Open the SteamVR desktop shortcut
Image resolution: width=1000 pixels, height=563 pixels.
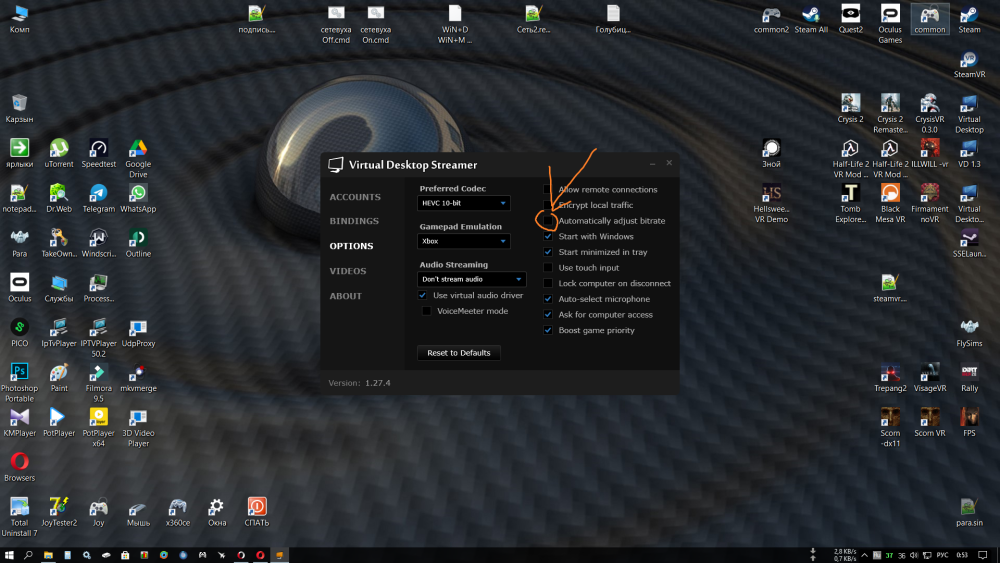pos(969,63)
